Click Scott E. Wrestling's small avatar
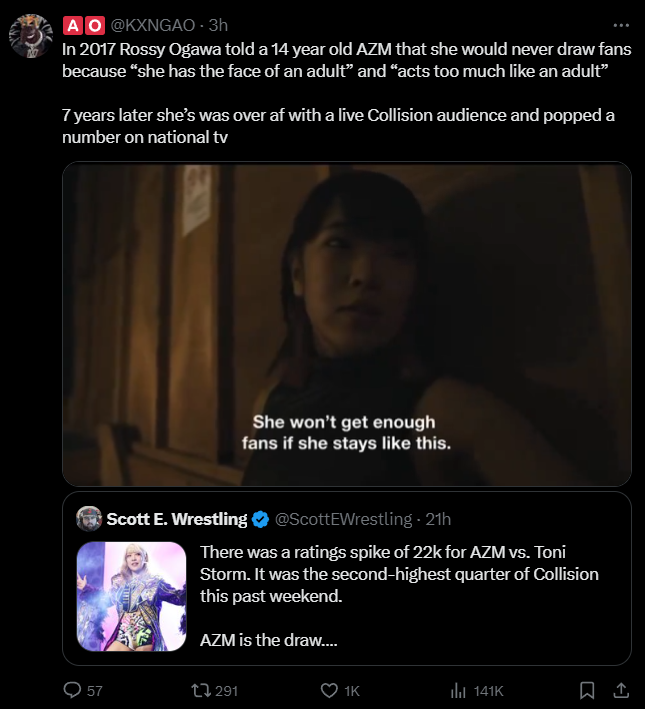The height and width of the screenshot is (709, 645). pyautogui.click(x=89, y=519)
